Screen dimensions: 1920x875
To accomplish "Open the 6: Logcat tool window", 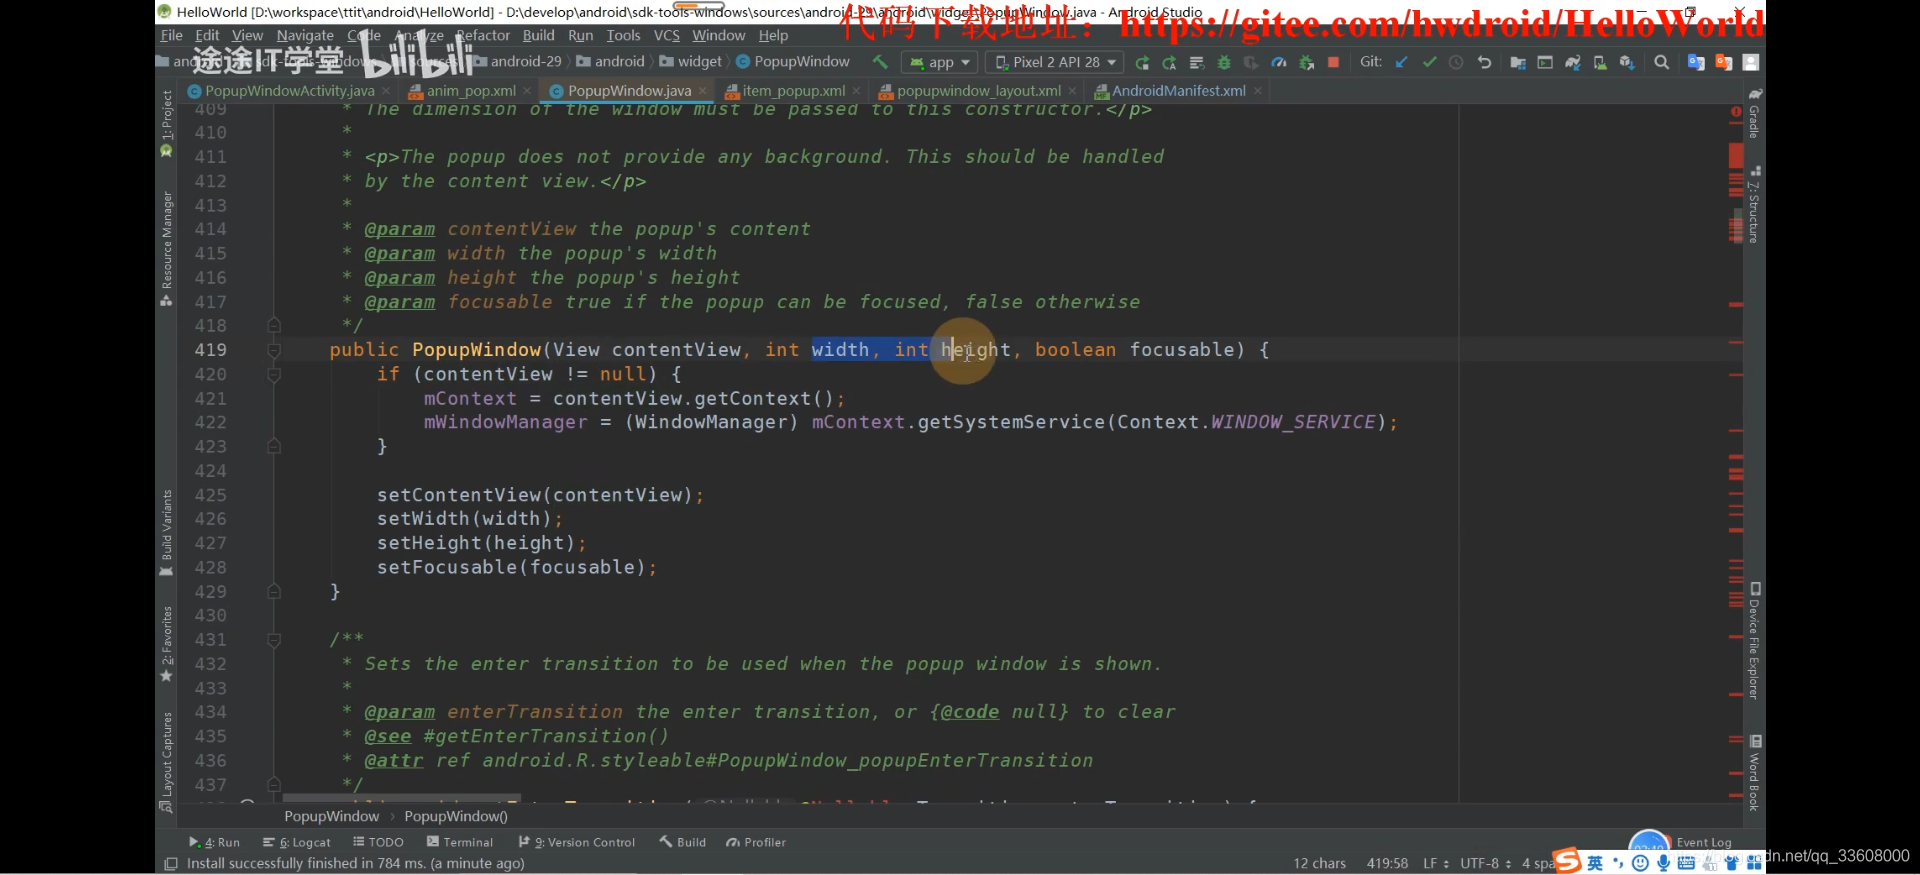I will point(296,842).
